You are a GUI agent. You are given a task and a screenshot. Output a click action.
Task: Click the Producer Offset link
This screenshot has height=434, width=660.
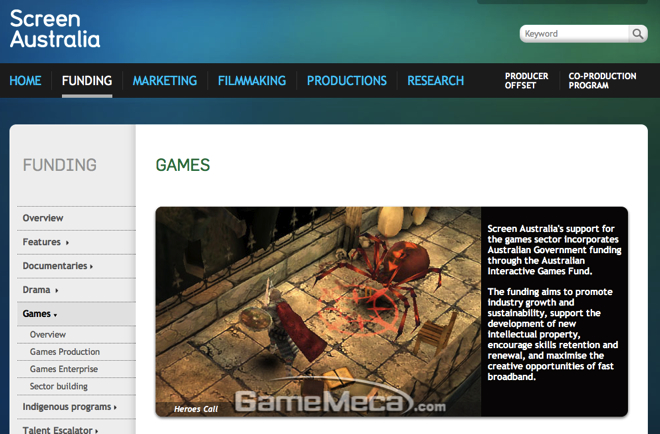pos(526,81)
